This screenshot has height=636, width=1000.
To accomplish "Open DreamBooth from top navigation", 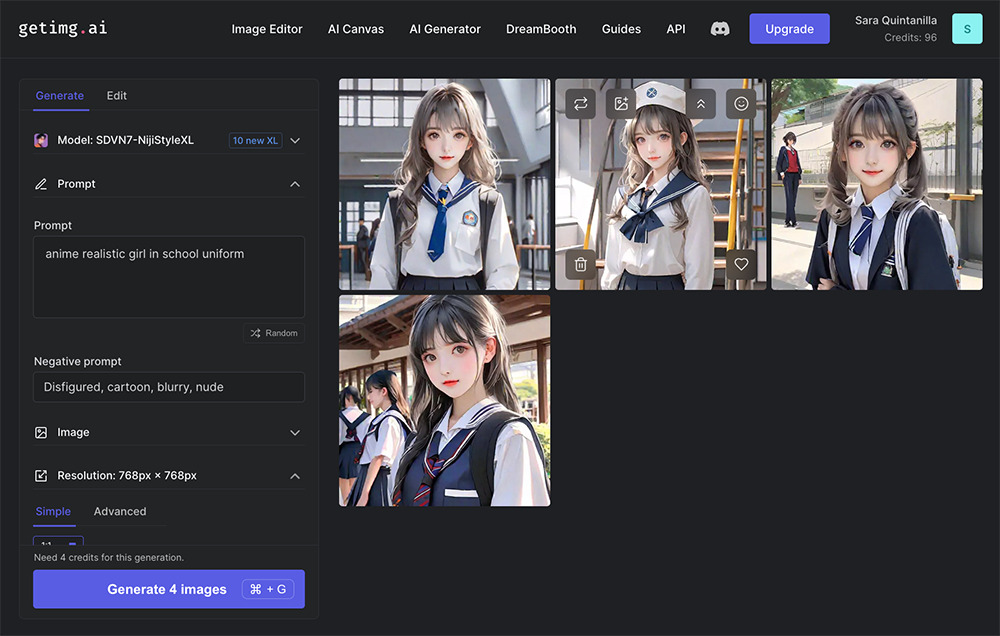I will click(x=541, y=29).
